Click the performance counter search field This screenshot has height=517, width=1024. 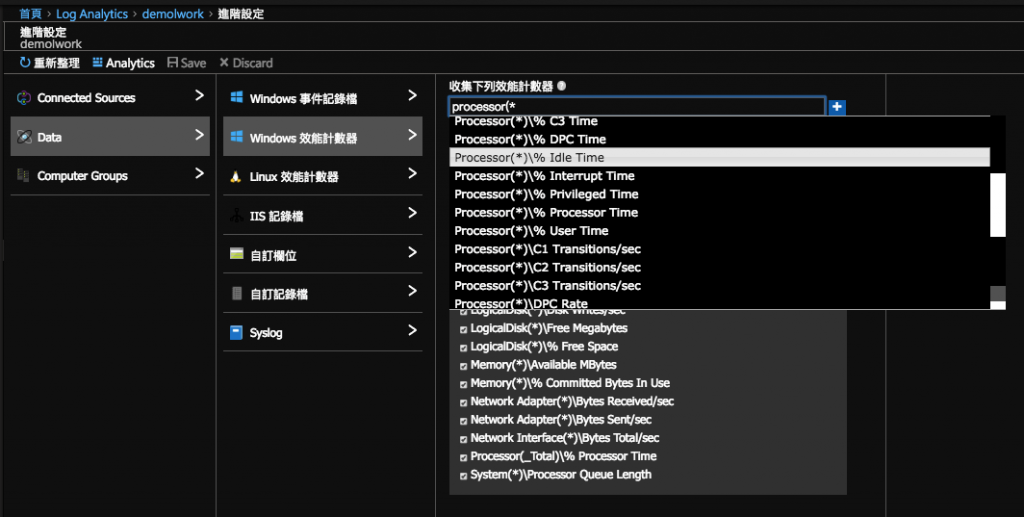(637, 106)
